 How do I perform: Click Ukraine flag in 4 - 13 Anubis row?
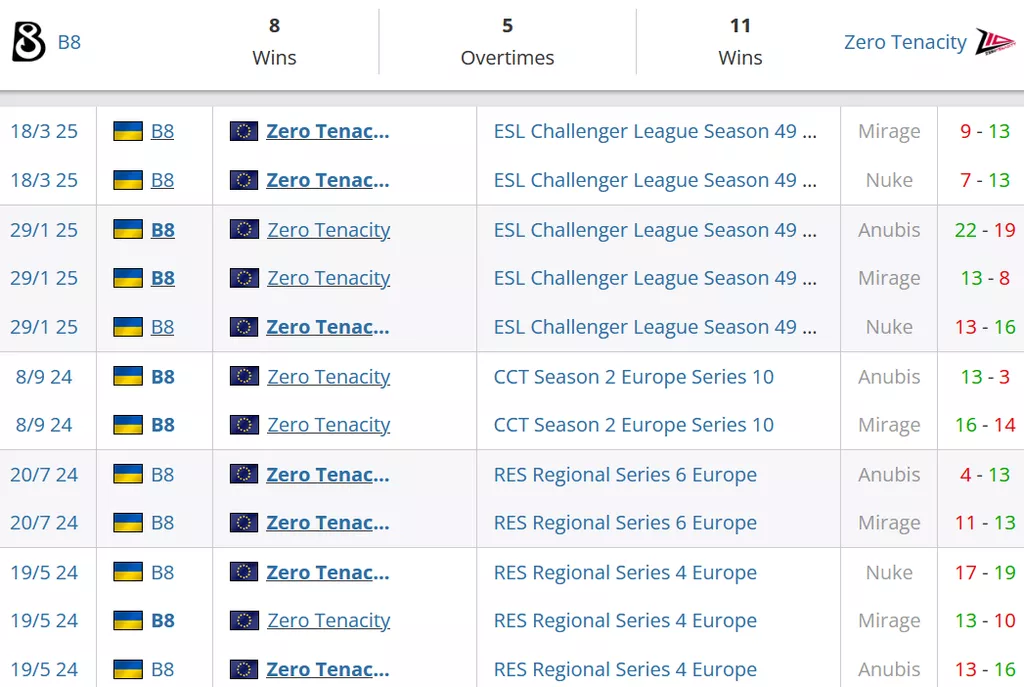click(x=128, y=474)
